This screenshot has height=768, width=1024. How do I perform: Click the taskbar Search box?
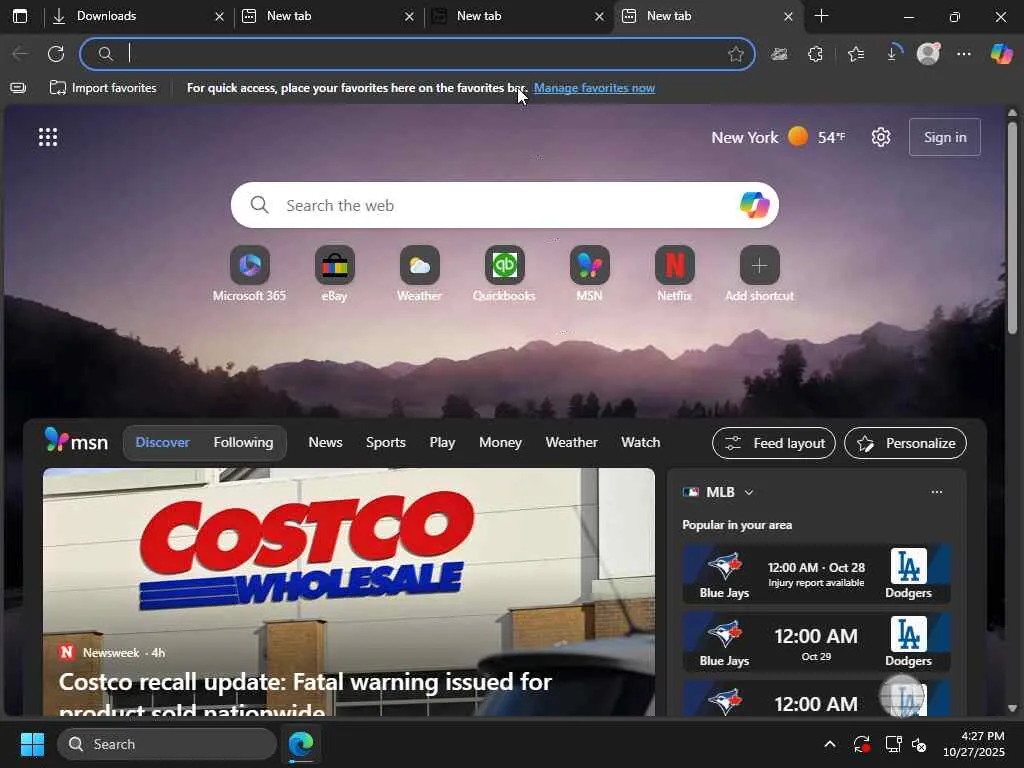coord(167,744)
